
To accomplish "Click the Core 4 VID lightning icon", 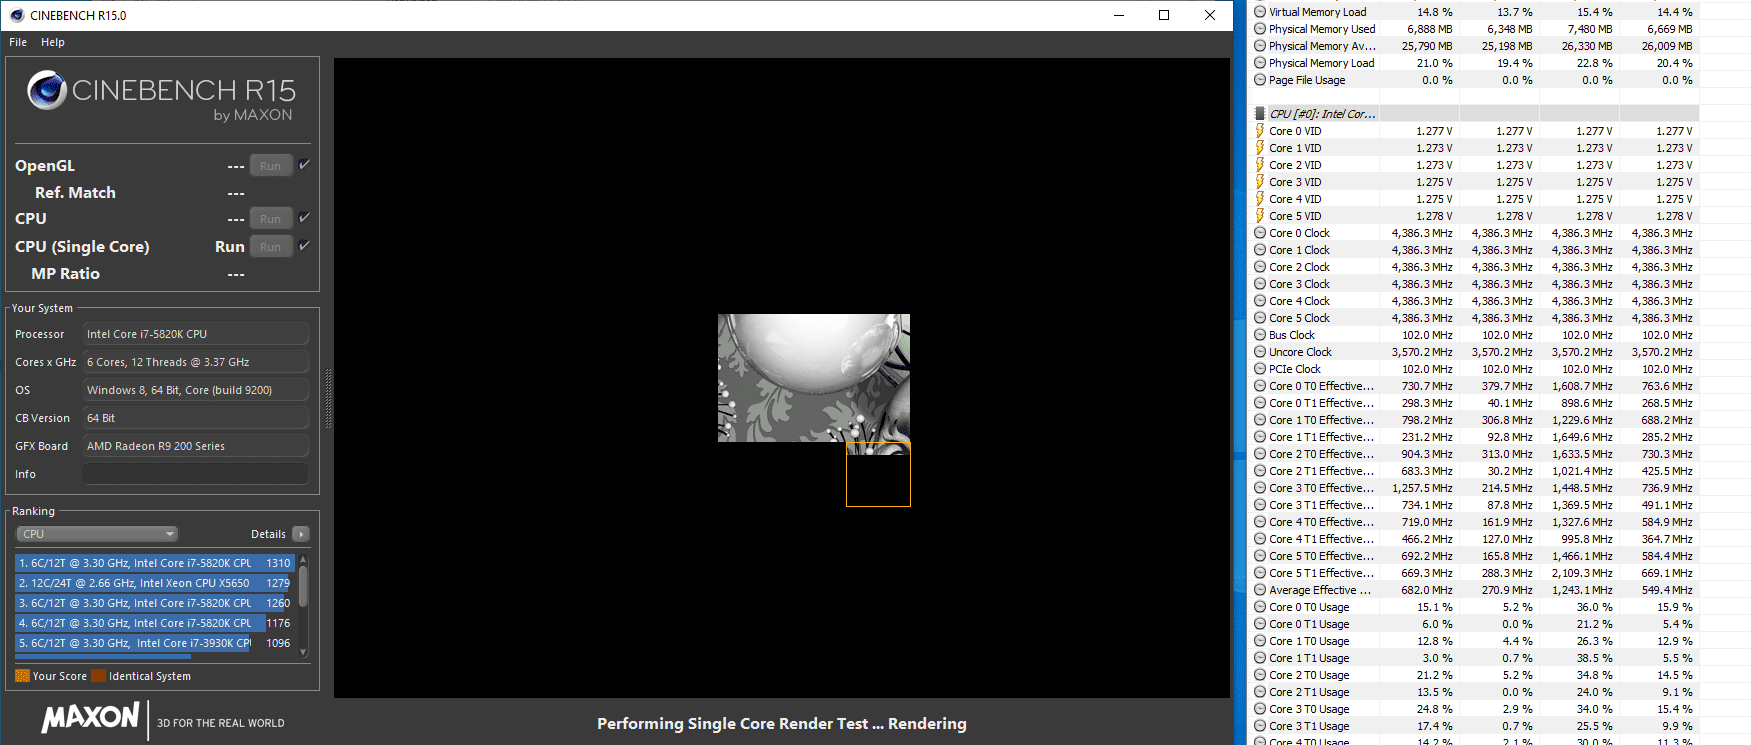I will coord(1260,199).
